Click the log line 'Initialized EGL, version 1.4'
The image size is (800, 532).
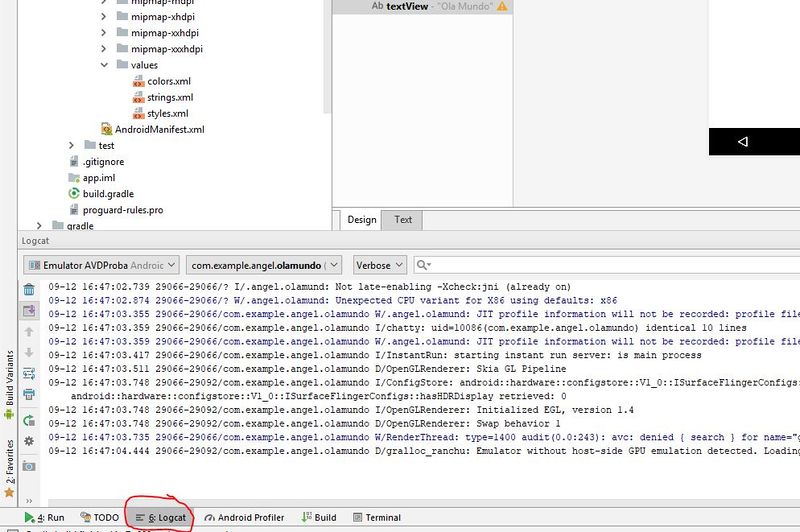341,410
